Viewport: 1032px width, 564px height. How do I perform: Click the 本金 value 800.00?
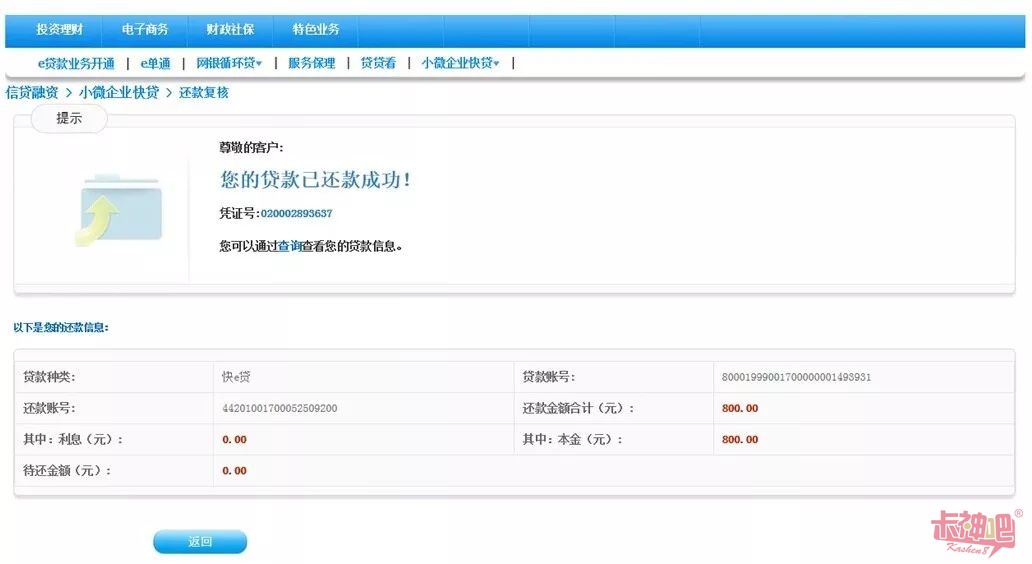click(x=740, y=440)
